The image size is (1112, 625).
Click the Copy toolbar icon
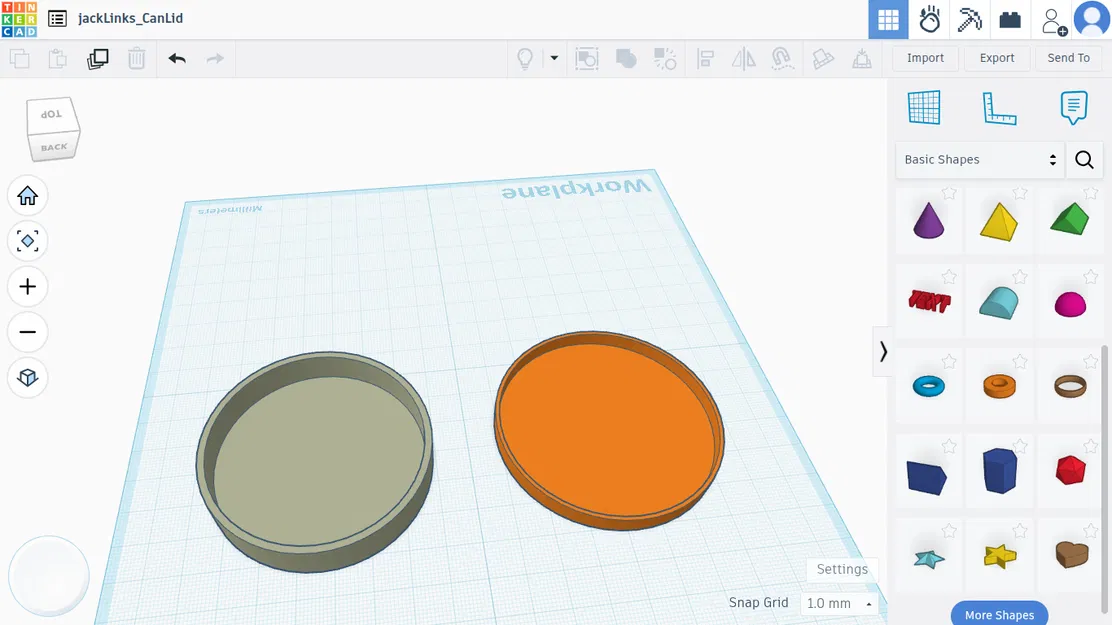(x=20, y=59)
